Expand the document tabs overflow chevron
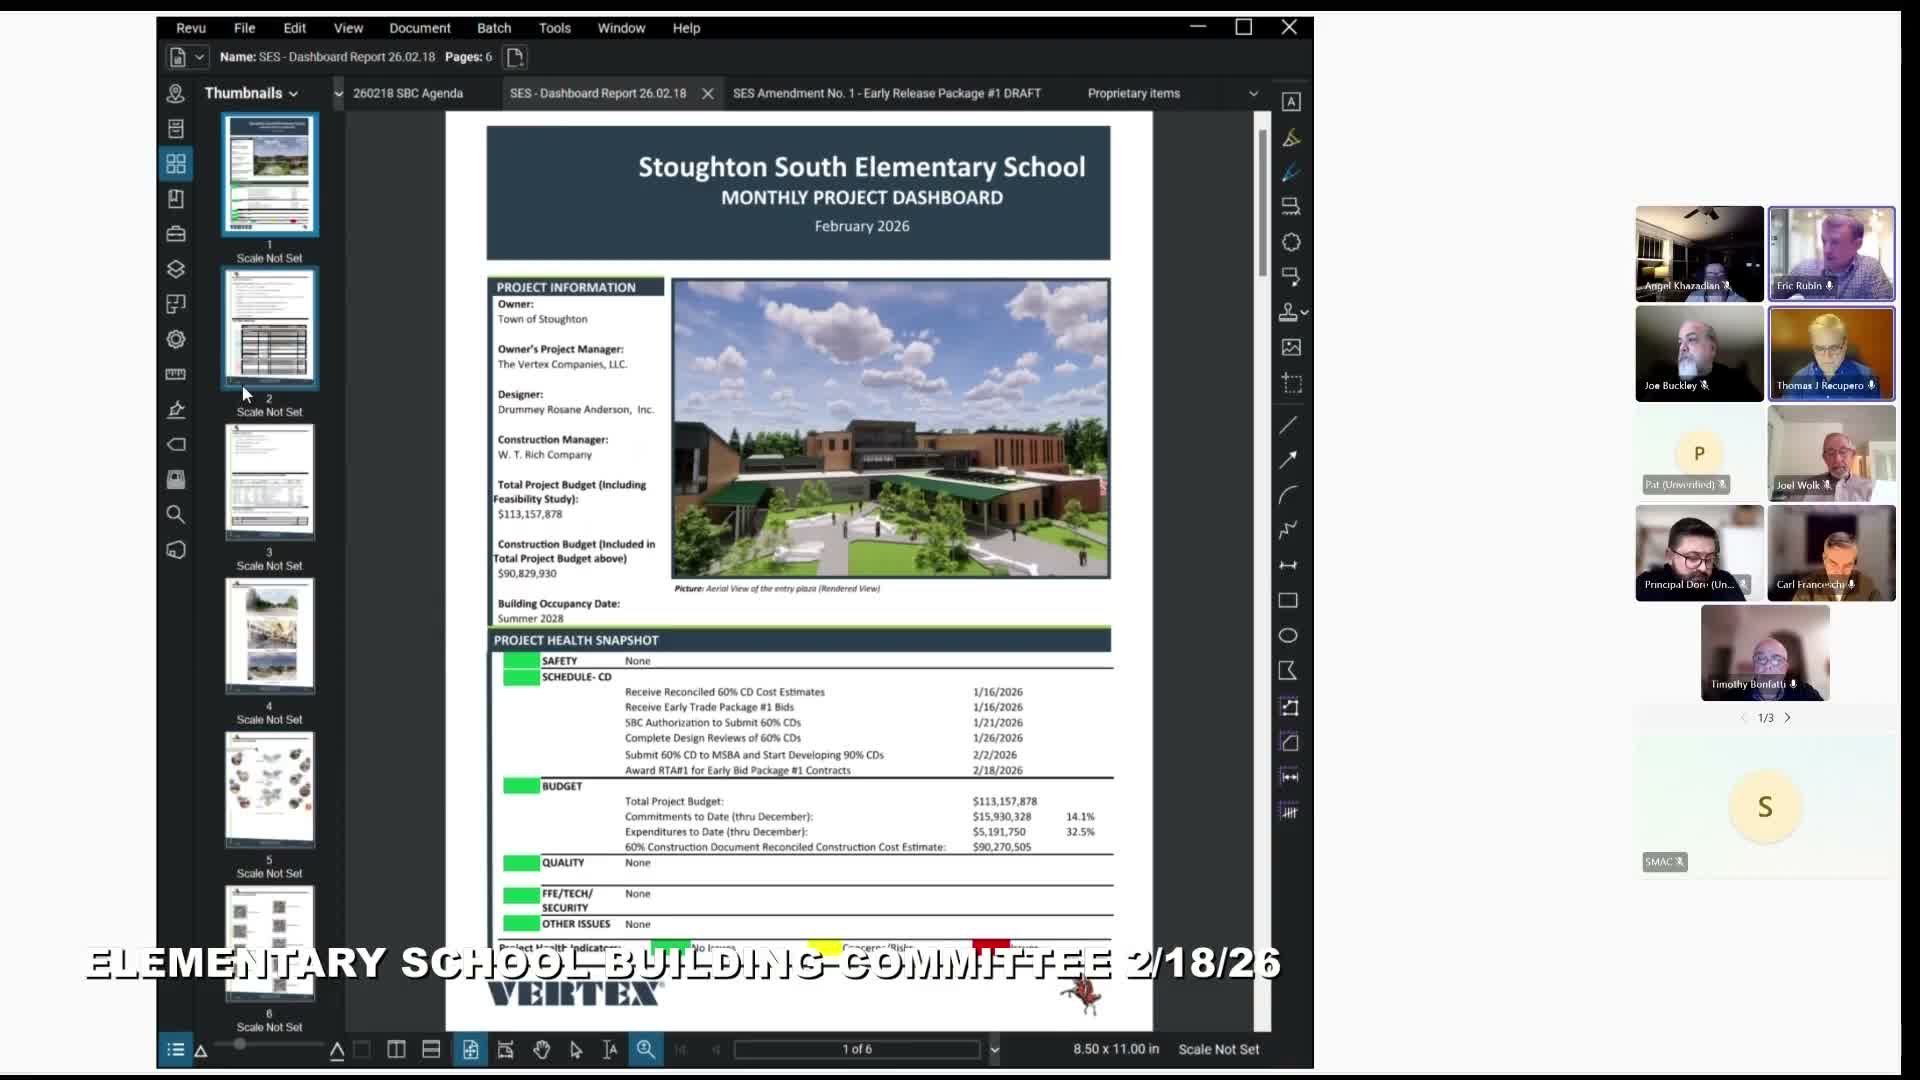The image size is (1920, 1080). 1253,94
